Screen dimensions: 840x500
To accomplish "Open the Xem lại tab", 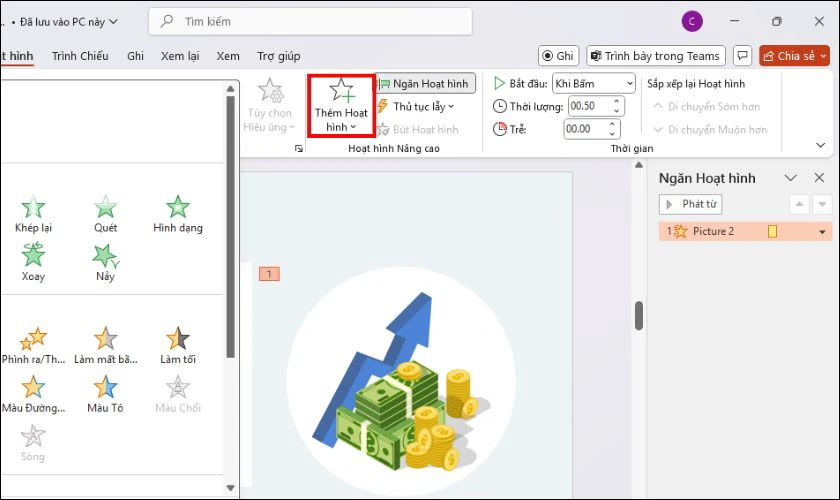I will pyautogui.click(x=180, y=56).
